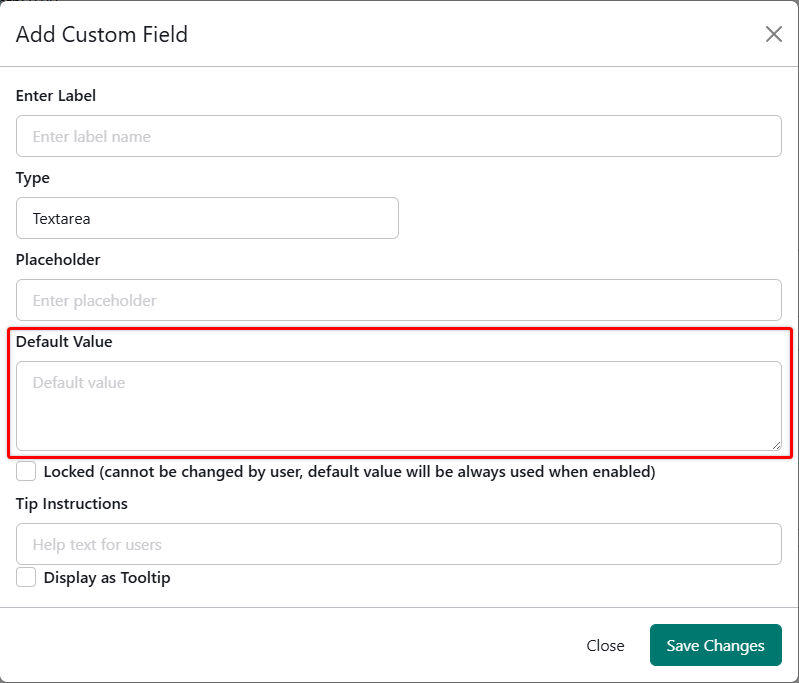Click the 'Display as Tooltip' label text
Screen dimensions: 799x683
[x=107, y=577]
